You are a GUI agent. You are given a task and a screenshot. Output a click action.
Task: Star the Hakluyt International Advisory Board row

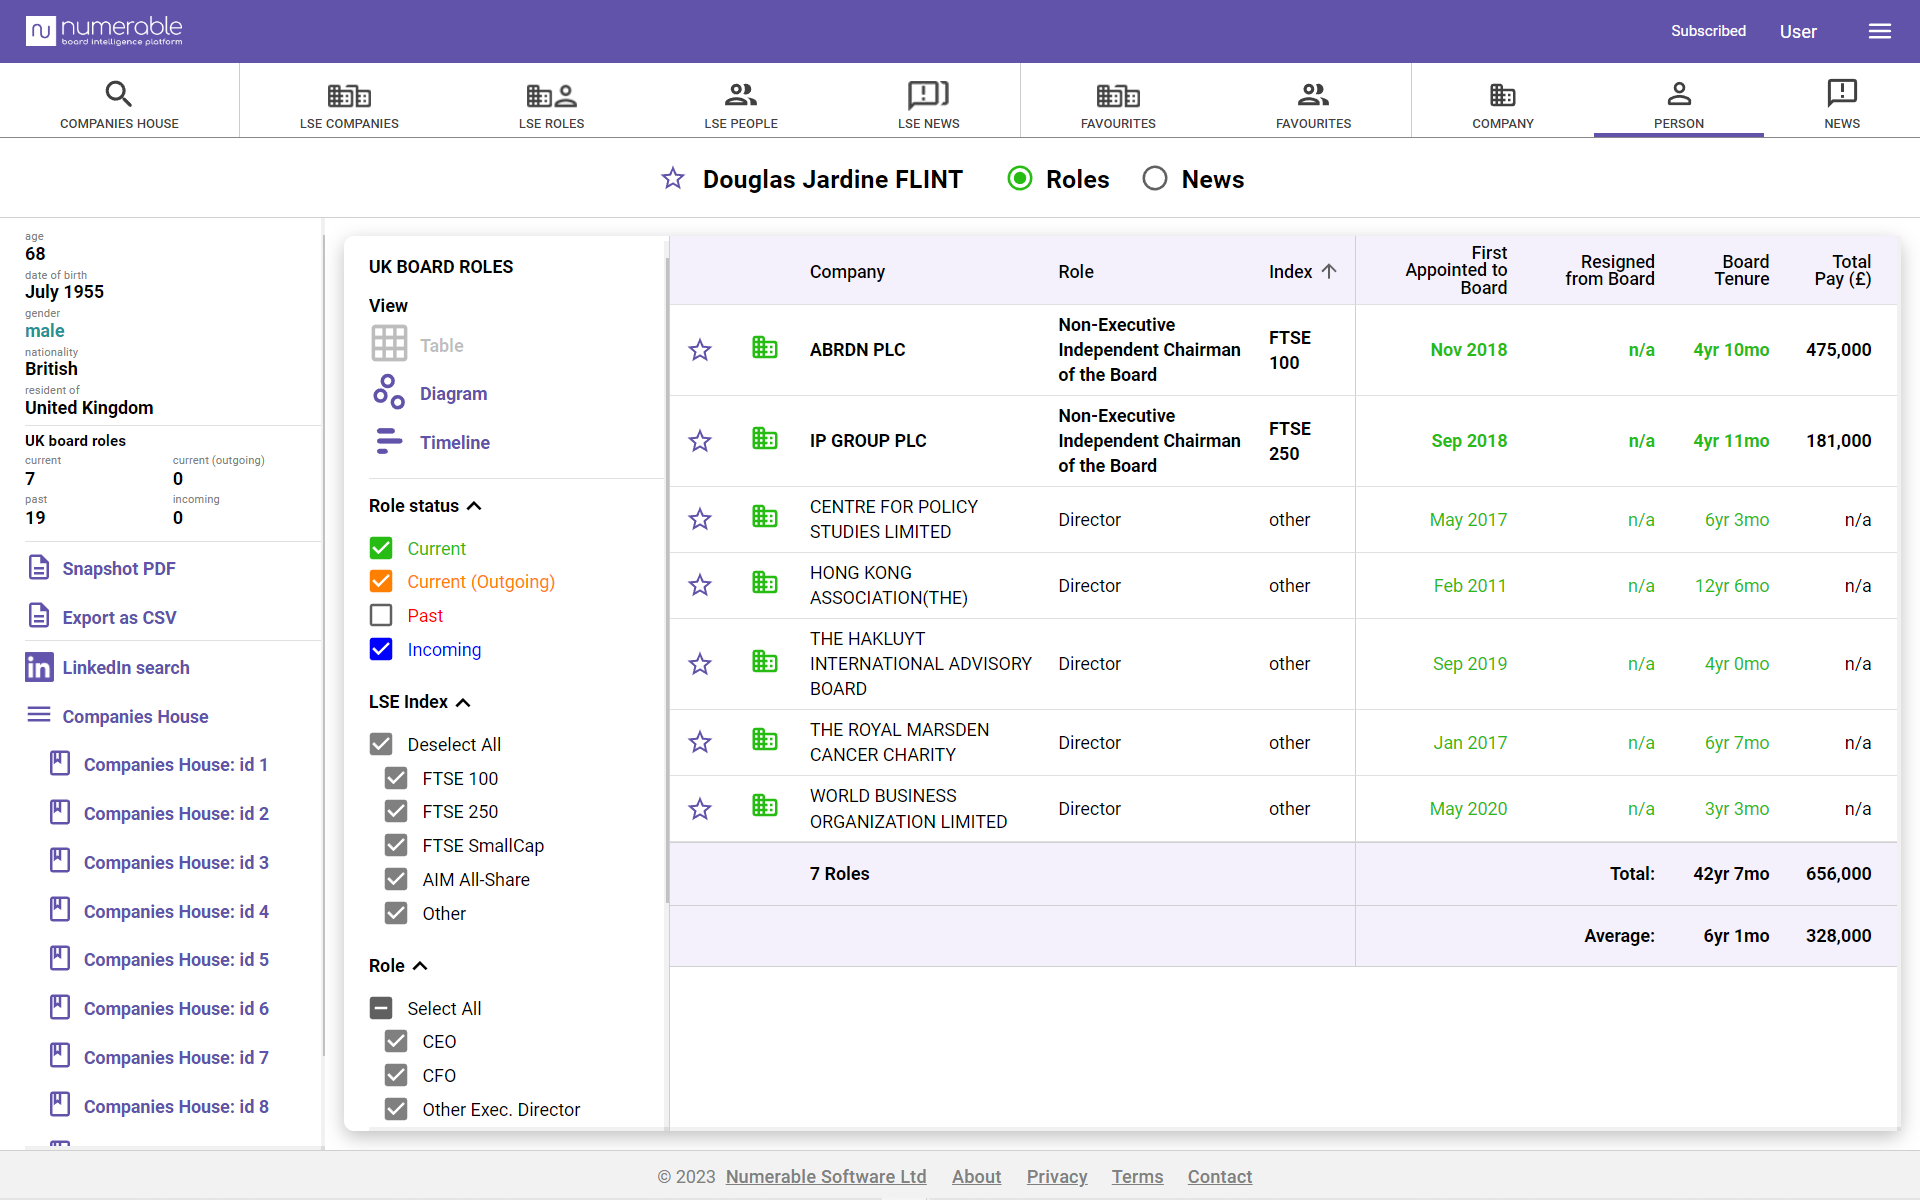tap(700, 664)
